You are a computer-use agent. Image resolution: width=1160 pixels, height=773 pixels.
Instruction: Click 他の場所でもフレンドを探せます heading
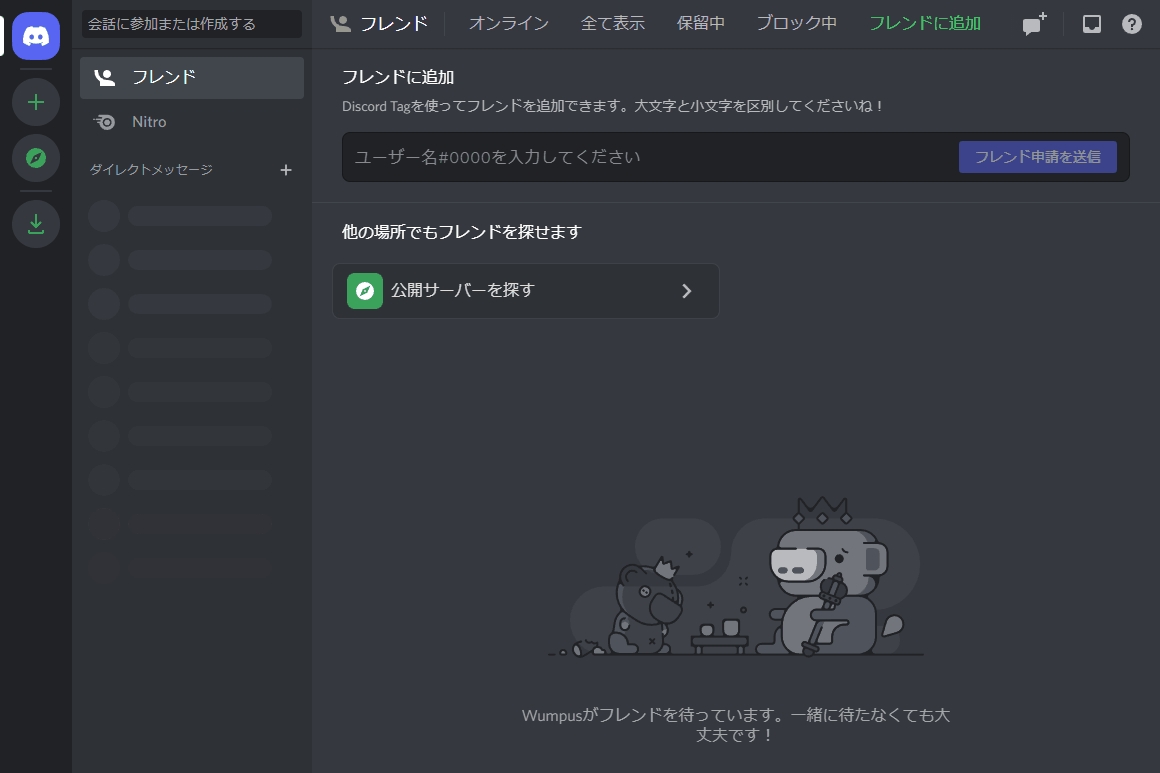[x=462, y=232]
